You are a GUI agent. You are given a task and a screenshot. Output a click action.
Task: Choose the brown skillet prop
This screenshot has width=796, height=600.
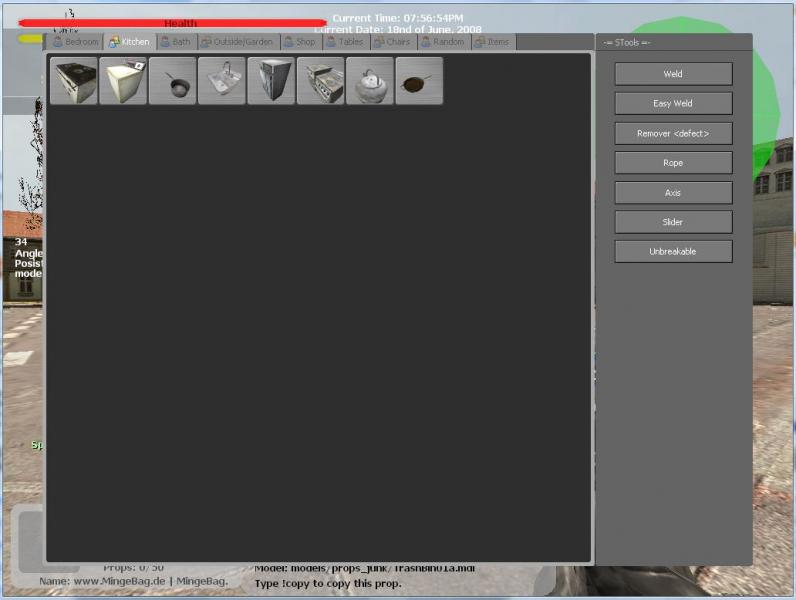[419, 81]
